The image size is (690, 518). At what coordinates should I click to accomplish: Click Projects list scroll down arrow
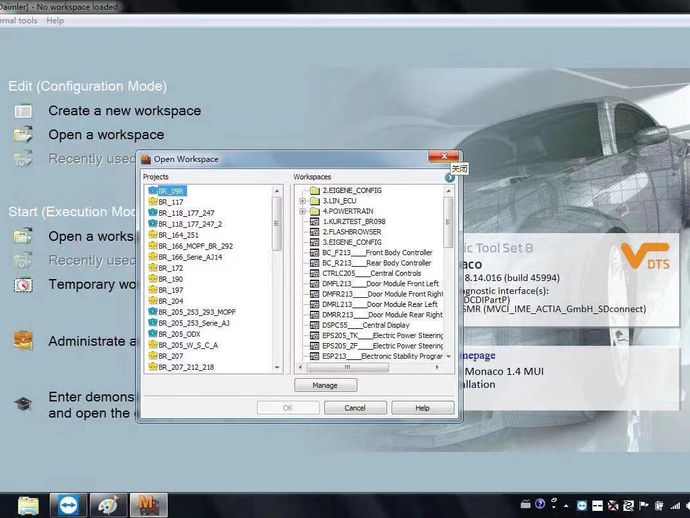(277, 367)
